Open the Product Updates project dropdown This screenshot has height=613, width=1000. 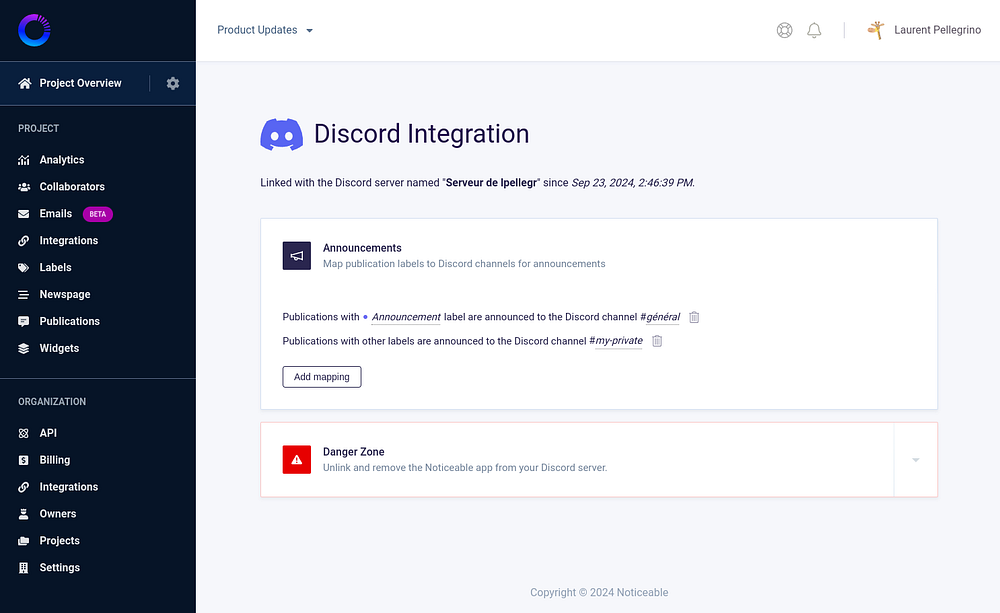tap(265, 30)
